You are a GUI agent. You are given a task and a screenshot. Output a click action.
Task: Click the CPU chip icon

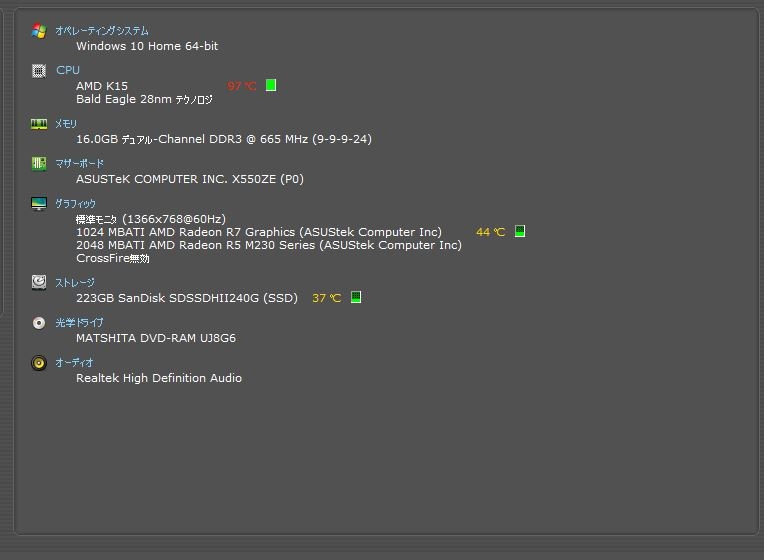39,71
